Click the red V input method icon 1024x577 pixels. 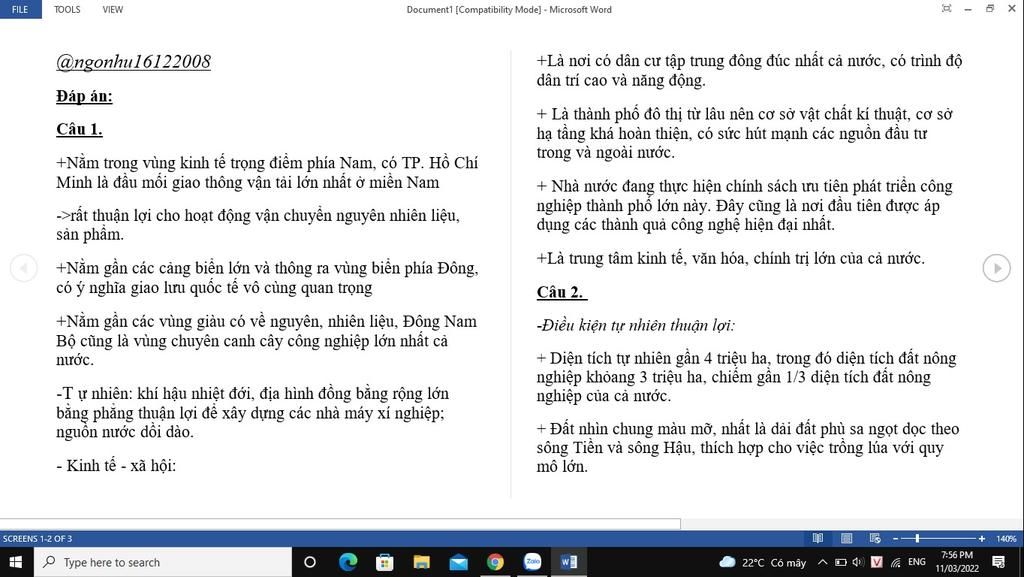point(876,562)
